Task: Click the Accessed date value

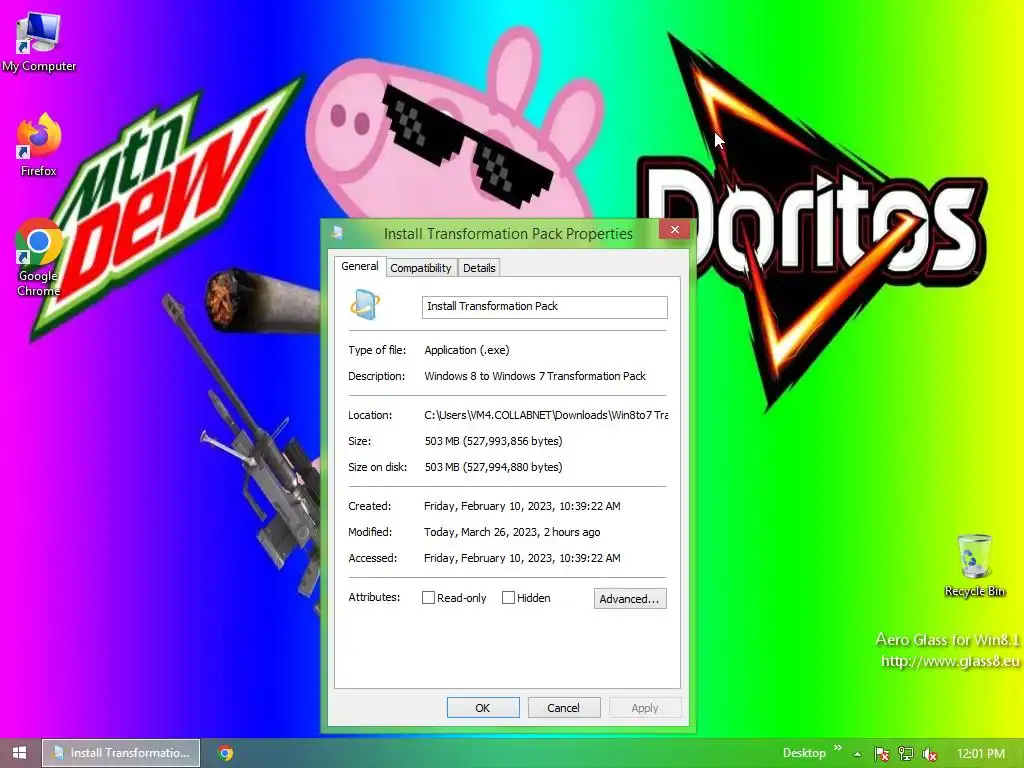Action: tap(522, 558)
